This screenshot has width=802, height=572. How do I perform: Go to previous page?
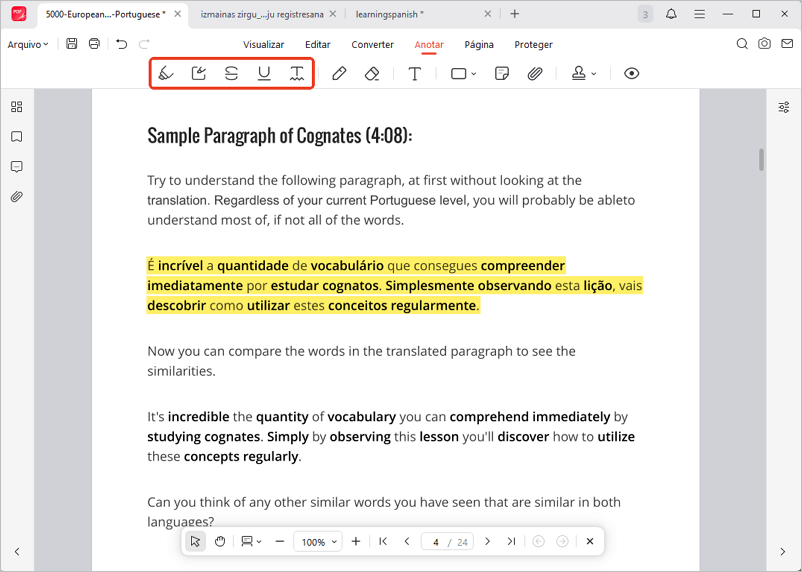coord(407,541)
